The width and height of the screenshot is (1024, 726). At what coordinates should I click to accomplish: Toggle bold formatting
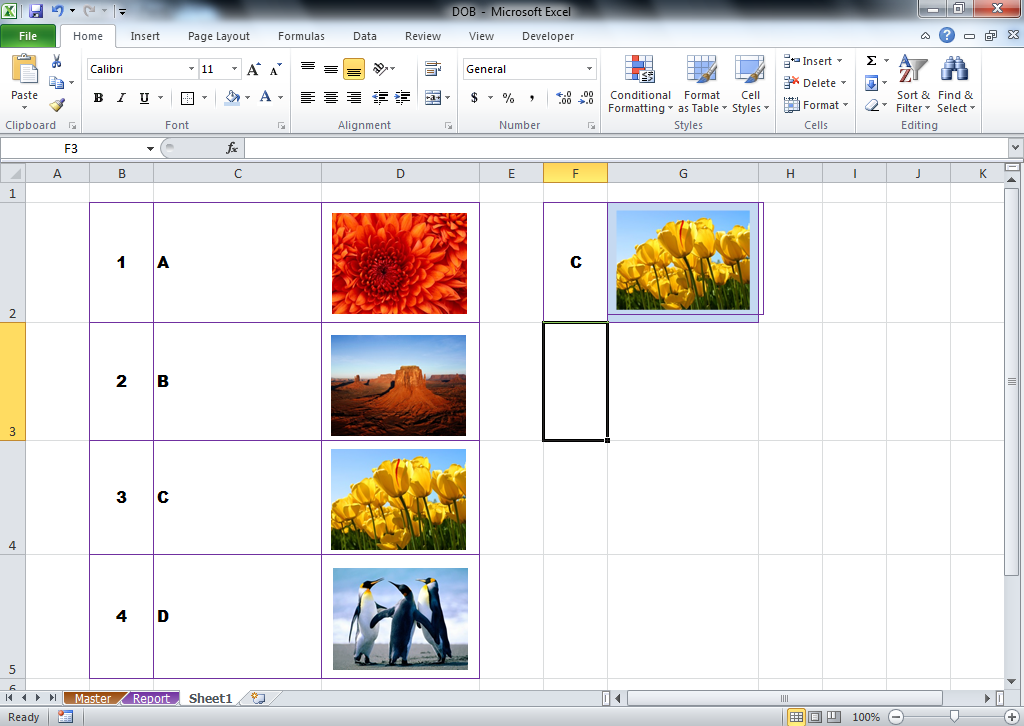(96, 98)
